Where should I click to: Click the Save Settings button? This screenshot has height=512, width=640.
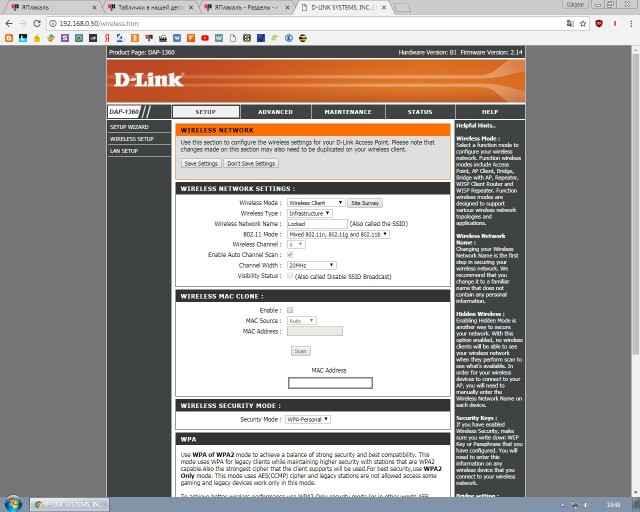201,163
